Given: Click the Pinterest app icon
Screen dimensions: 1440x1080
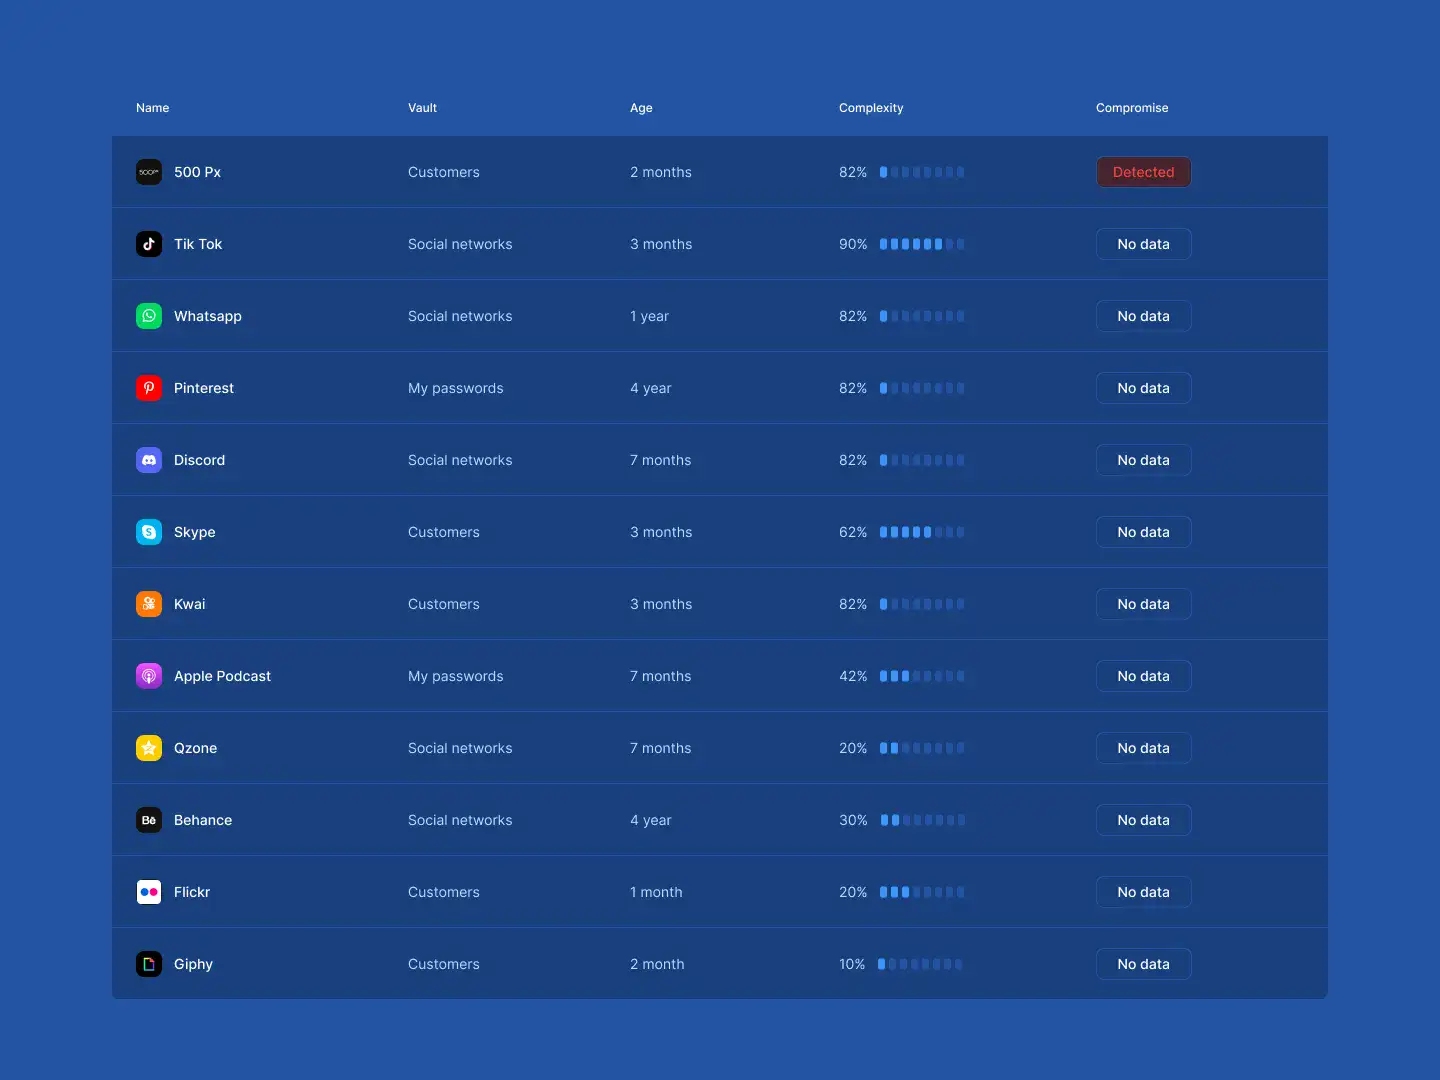Looking at the screenshot, I should (x=149, y=388).
